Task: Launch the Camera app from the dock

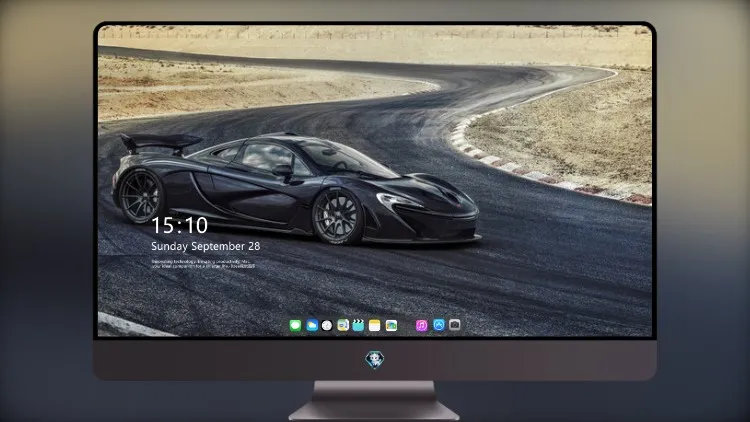Action: [x=455, y=325]
